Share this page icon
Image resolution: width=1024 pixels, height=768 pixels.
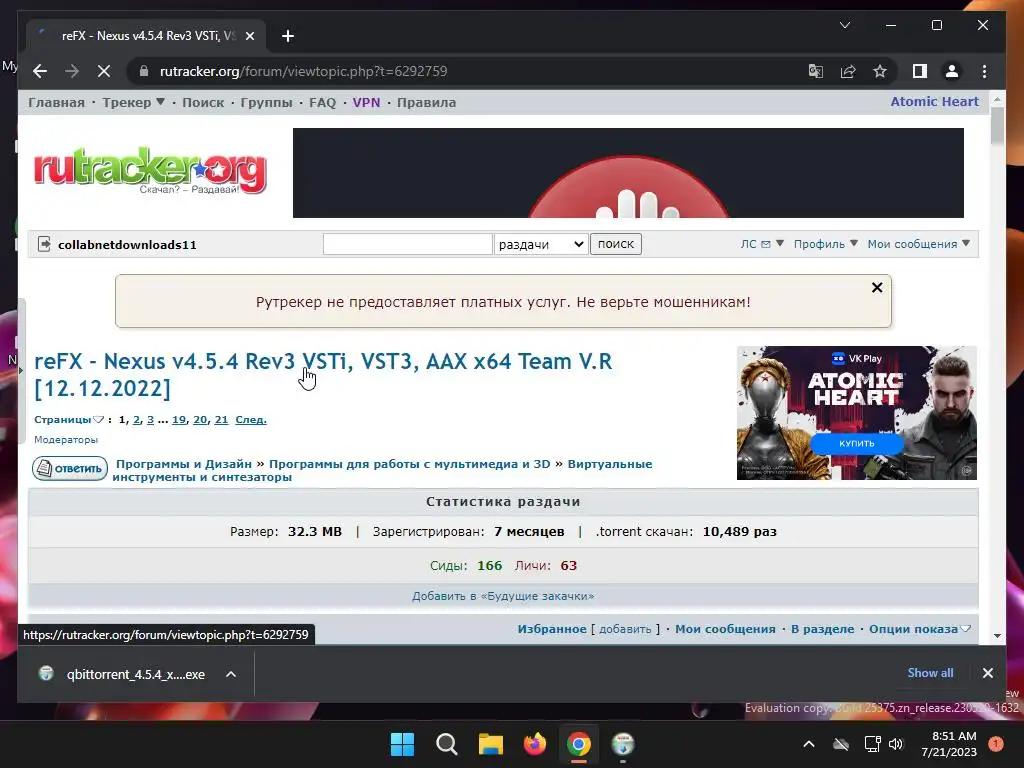pyautogui.click(x=848, y=71)
